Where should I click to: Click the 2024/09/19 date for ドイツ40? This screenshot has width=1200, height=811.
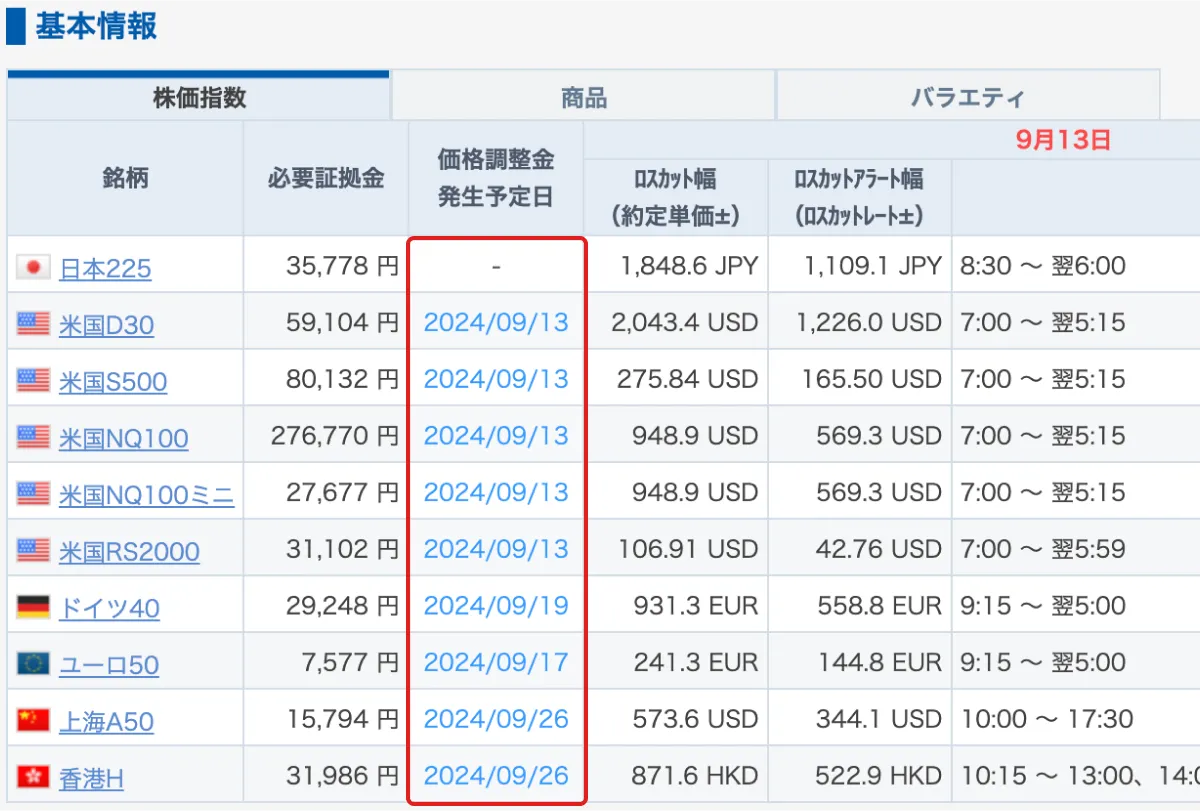pyautogui.click(x=496, y=605)
